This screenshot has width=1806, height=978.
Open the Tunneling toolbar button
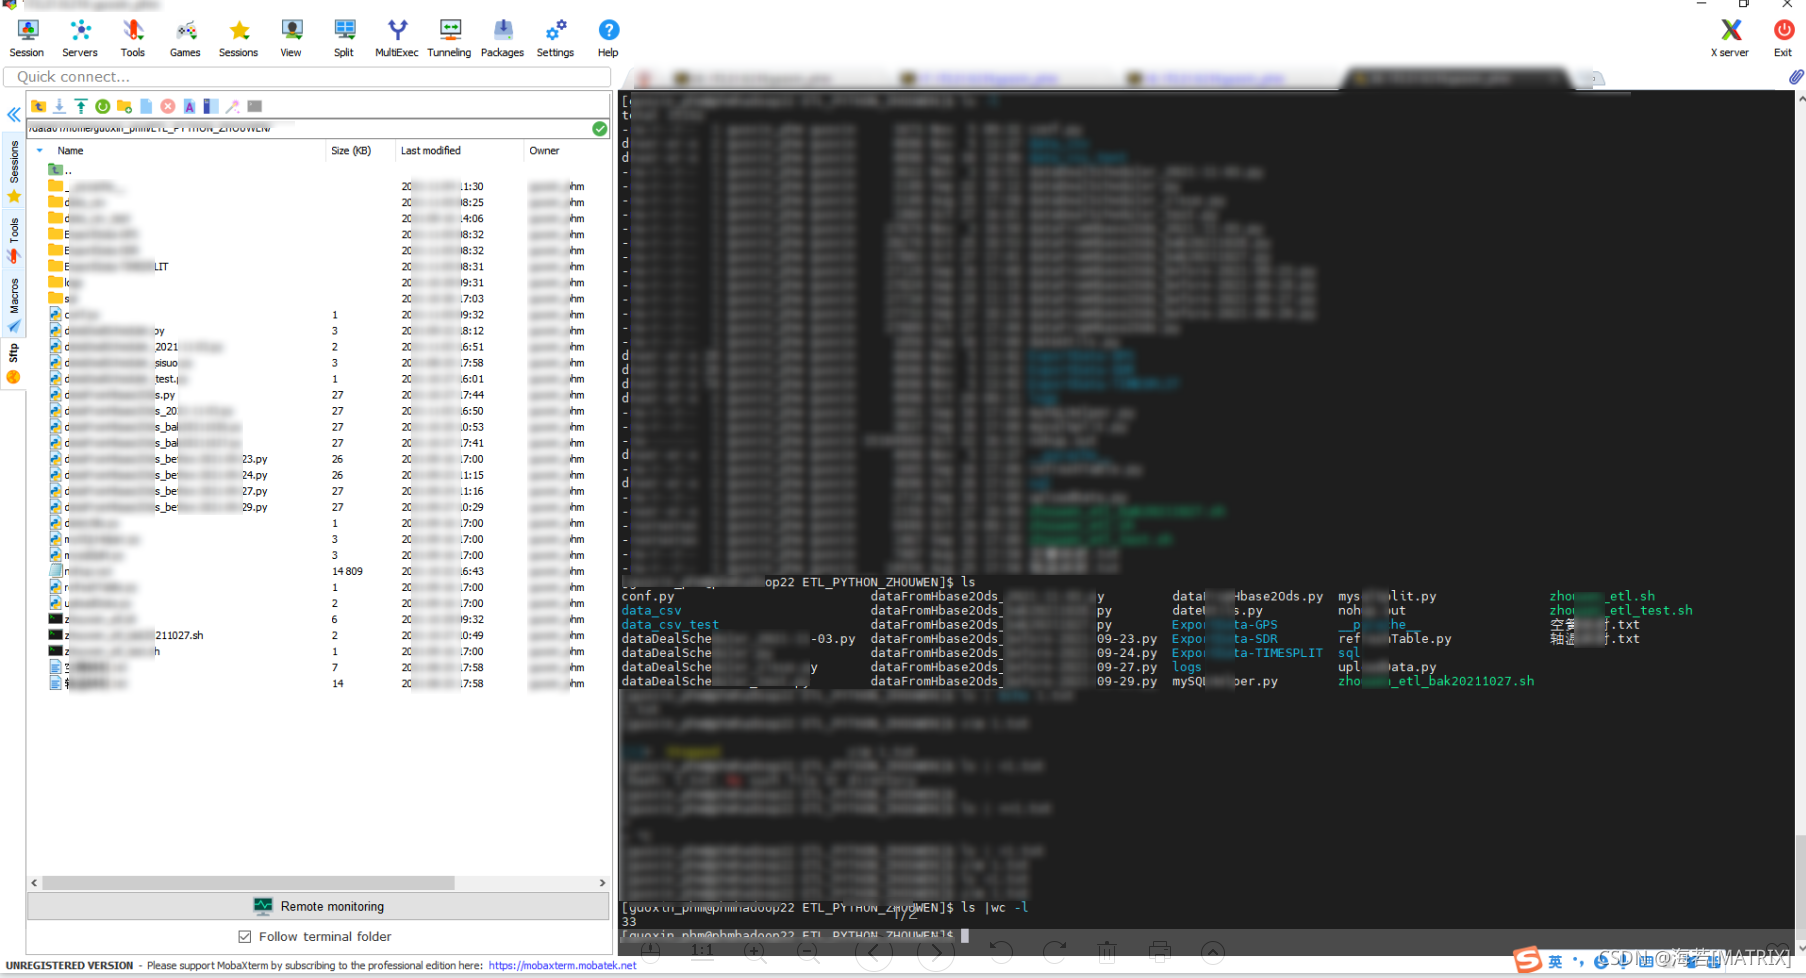pos(449,39)
